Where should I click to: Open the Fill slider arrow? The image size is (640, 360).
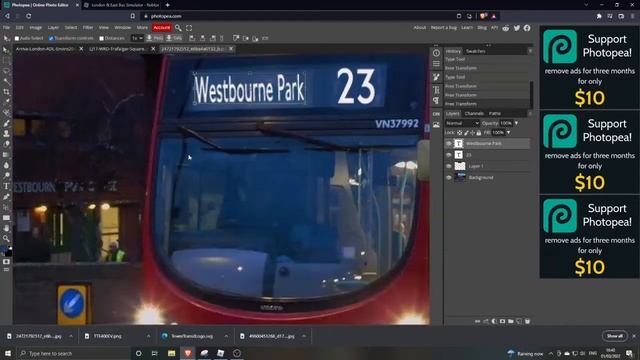pos(509,133)
